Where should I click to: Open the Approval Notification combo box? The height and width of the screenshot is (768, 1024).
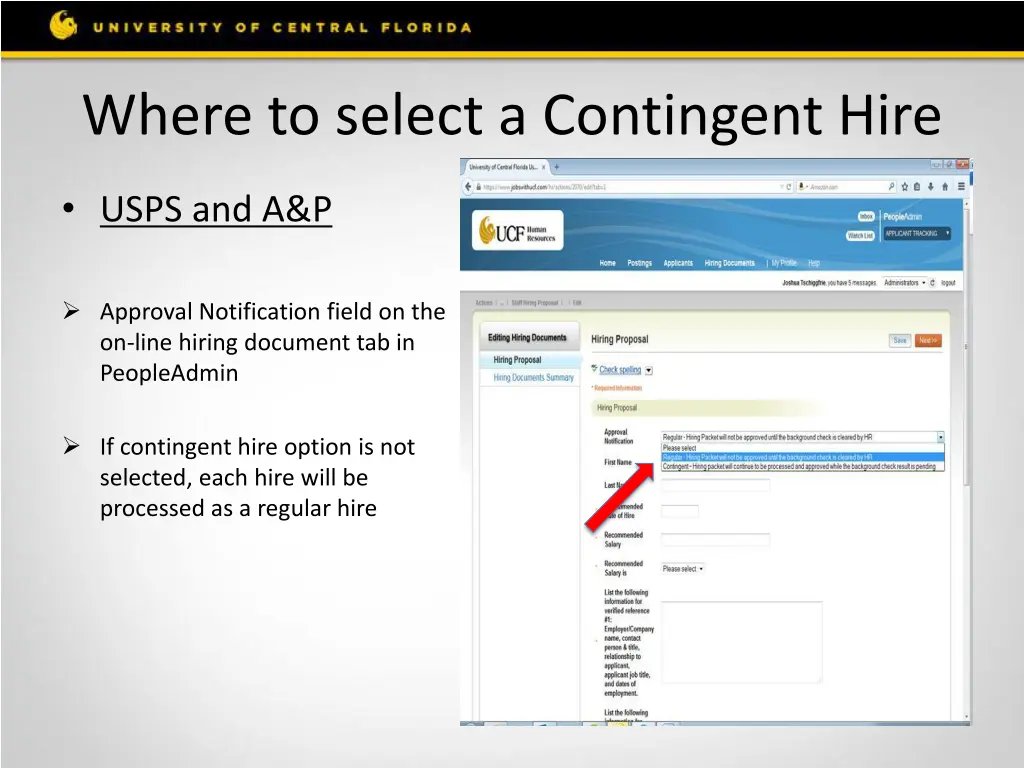pos(803,437)
